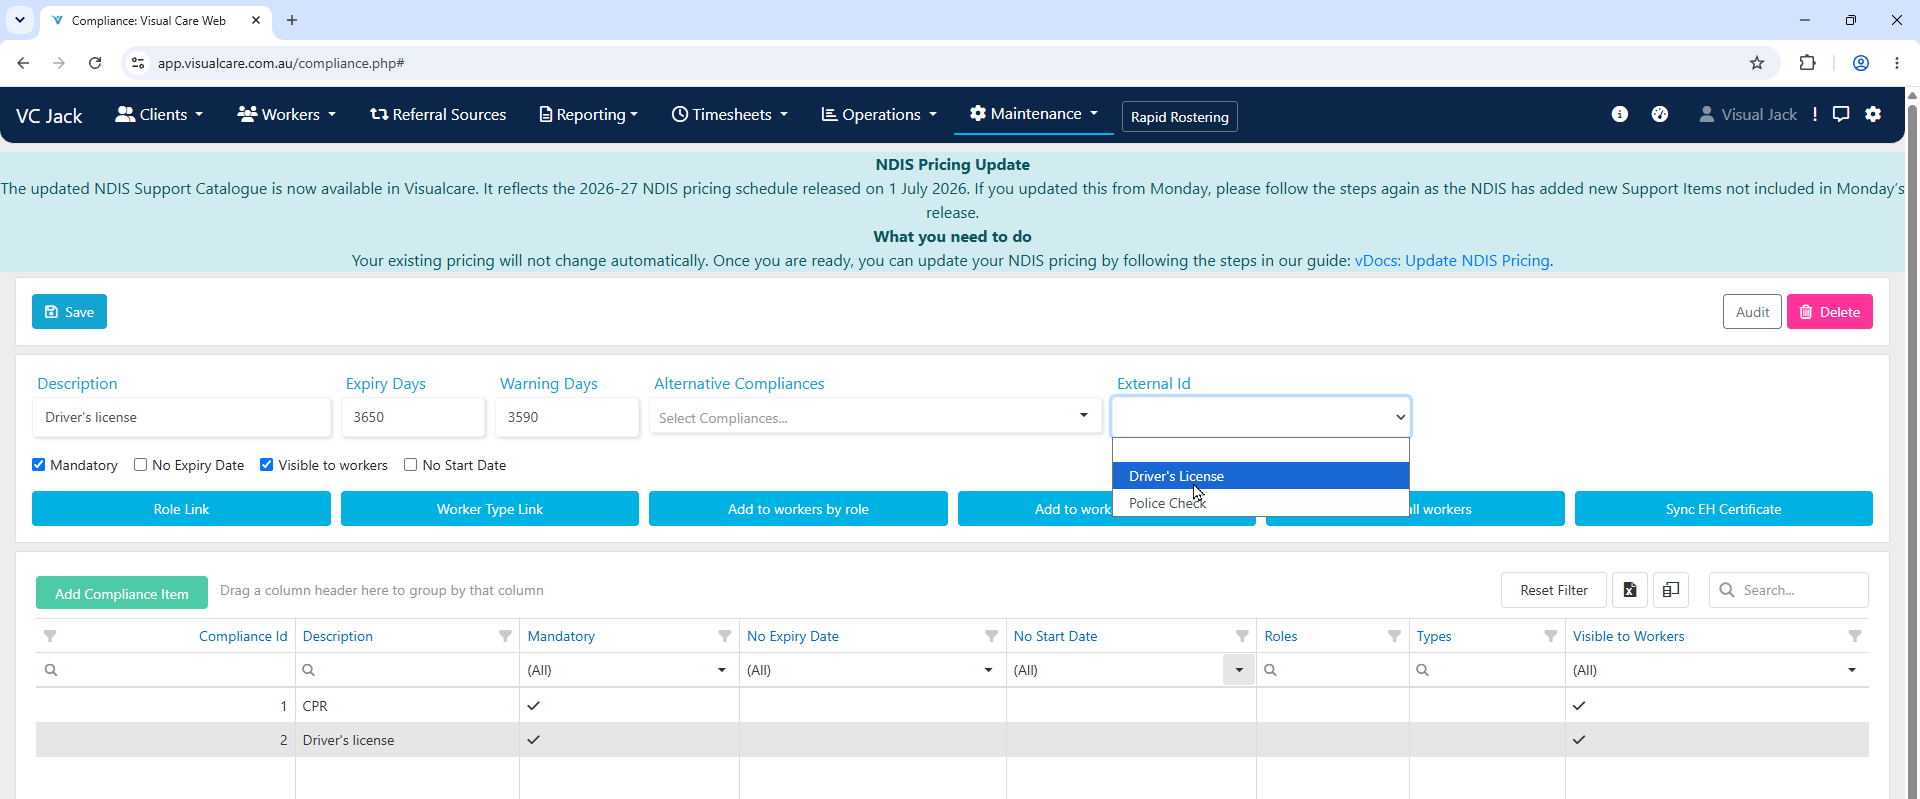Toggle the No Start Date checkbox
Screen dimensions: 1920x799
point(411,465)
